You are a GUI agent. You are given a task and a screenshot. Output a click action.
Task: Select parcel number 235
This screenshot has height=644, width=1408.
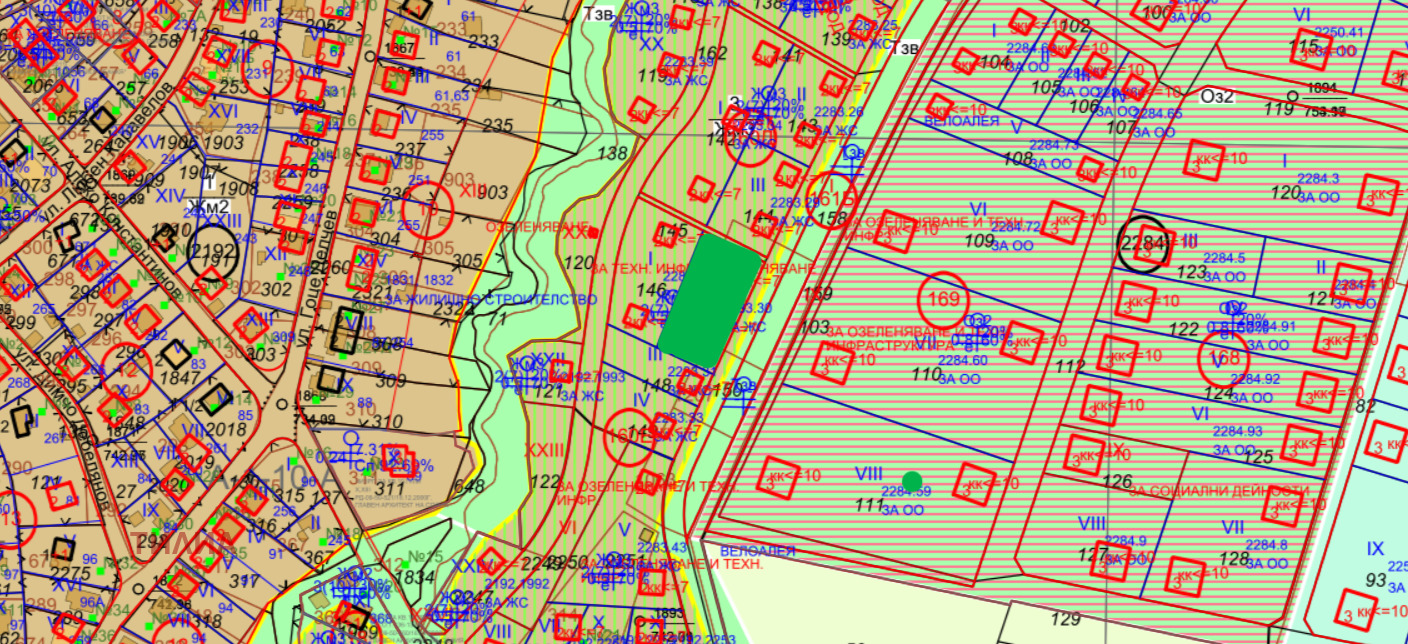click(x=497, y=125)
